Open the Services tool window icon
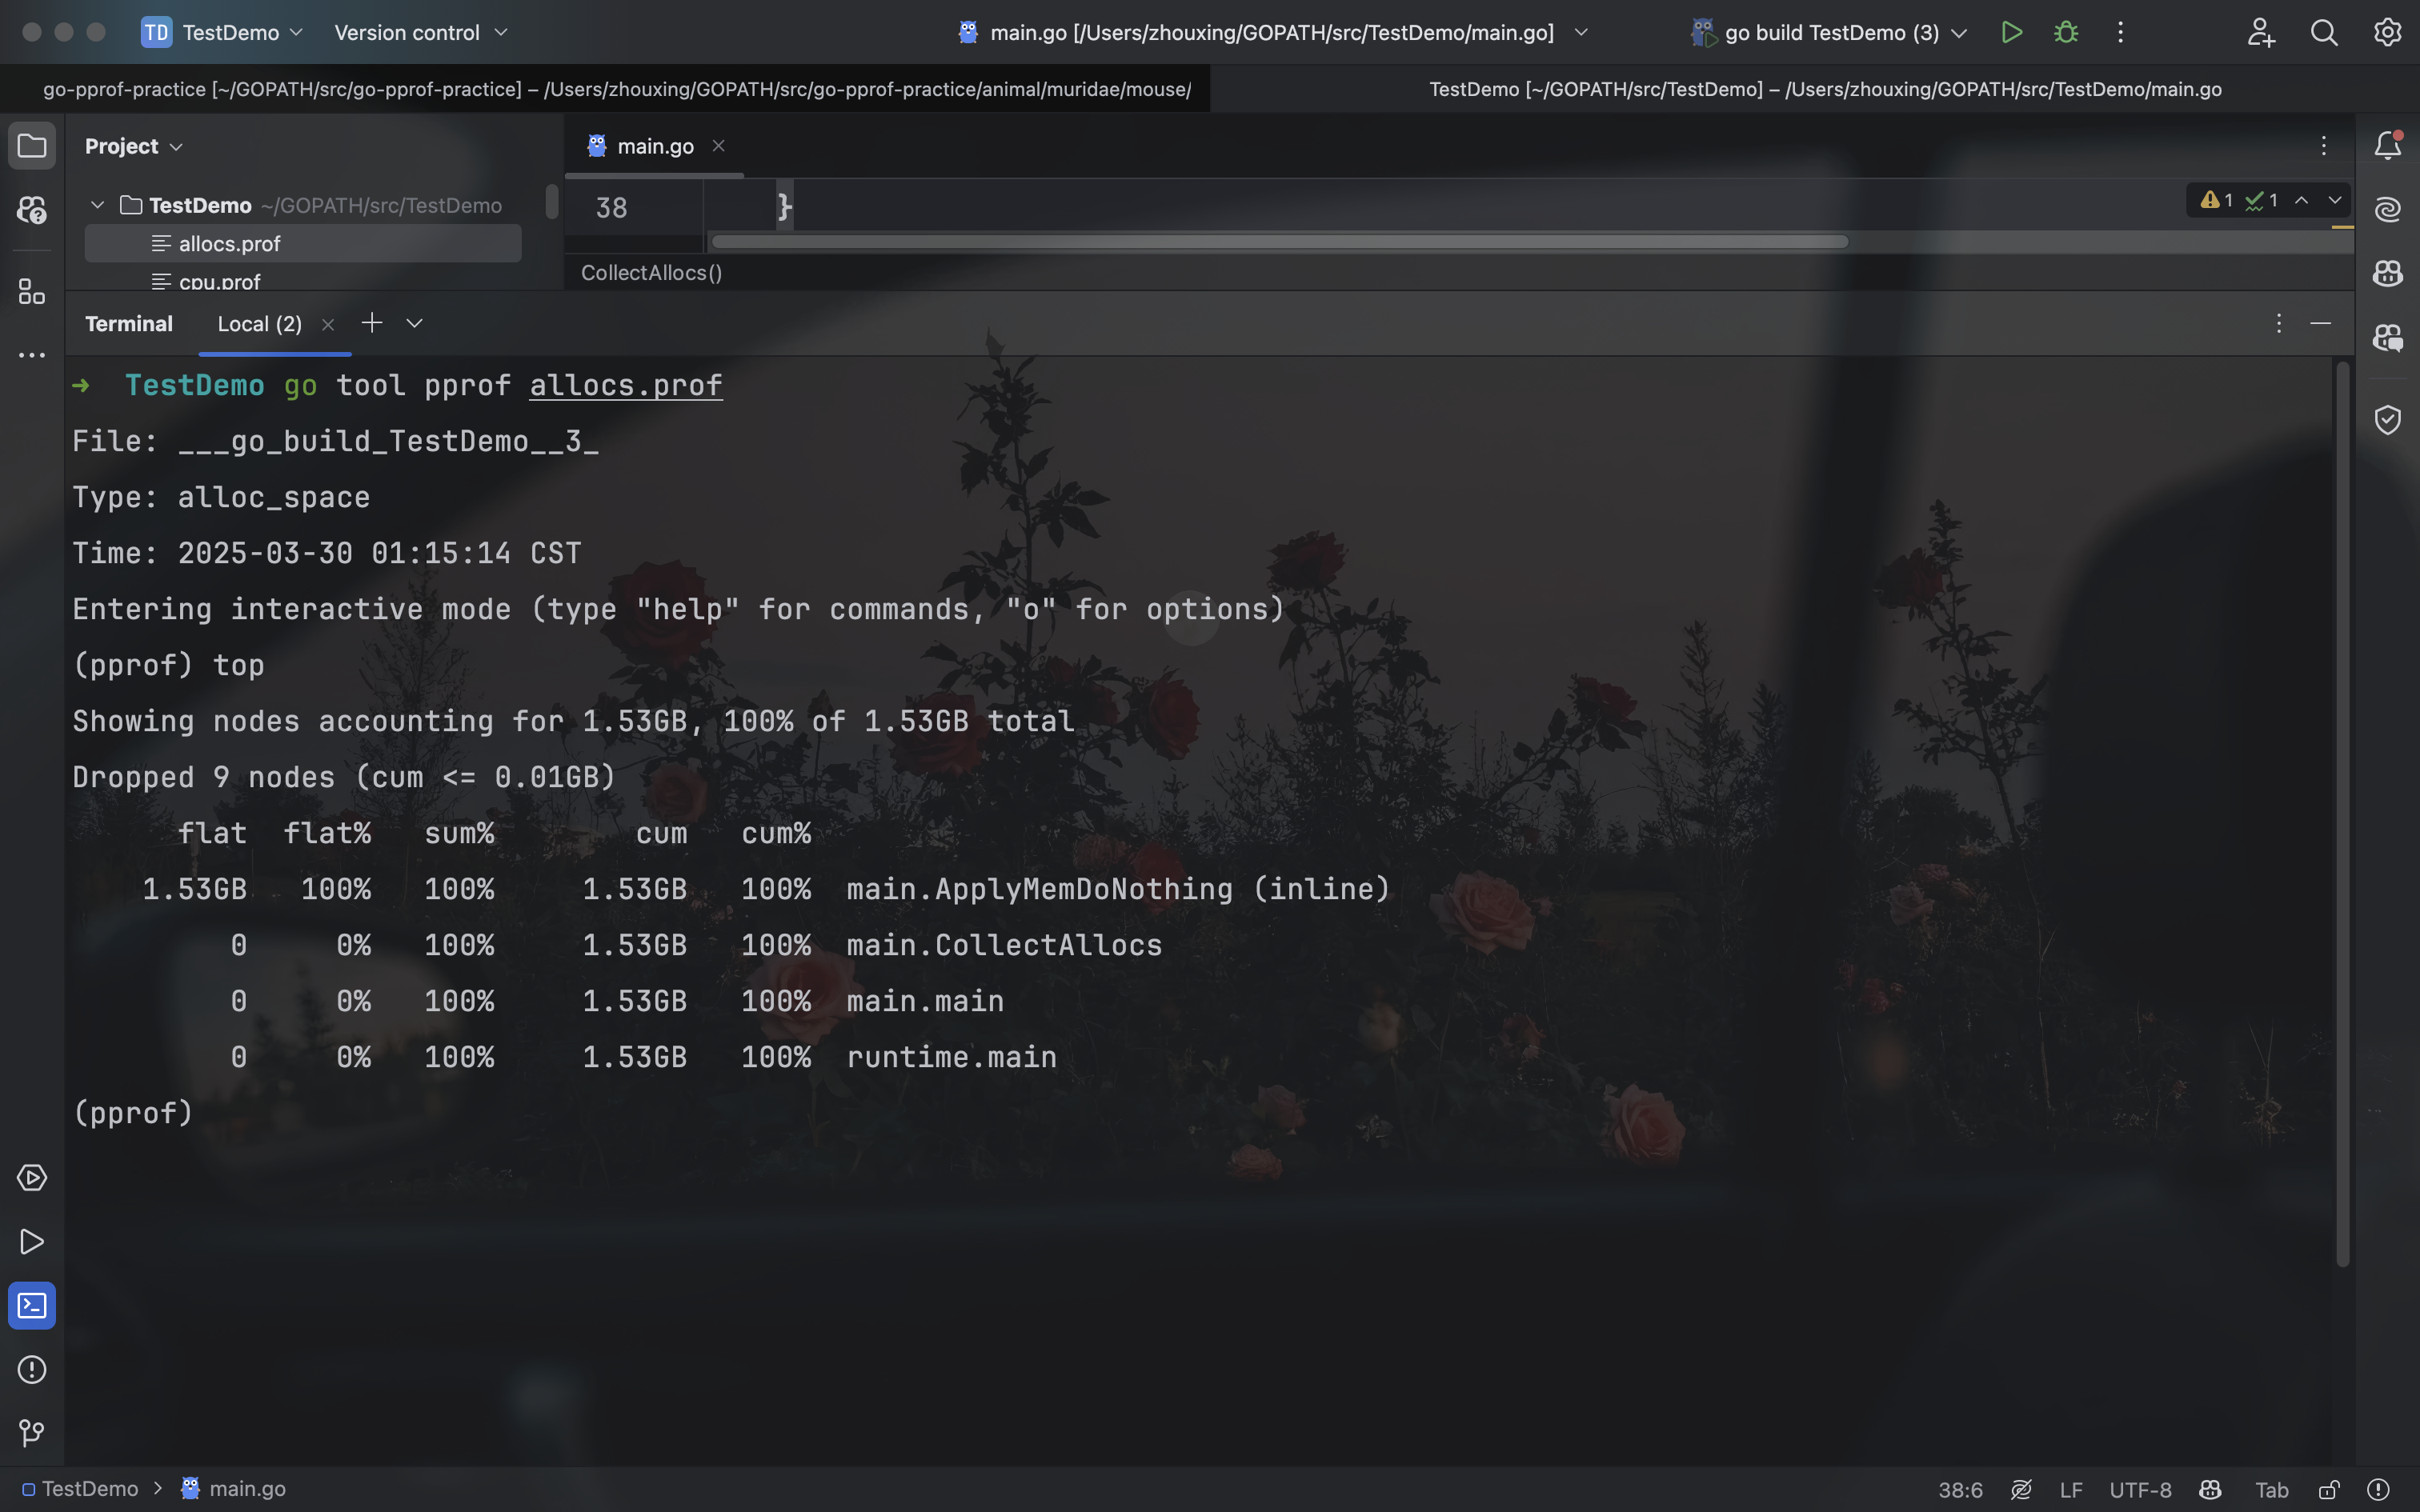 click(32, 1177)
